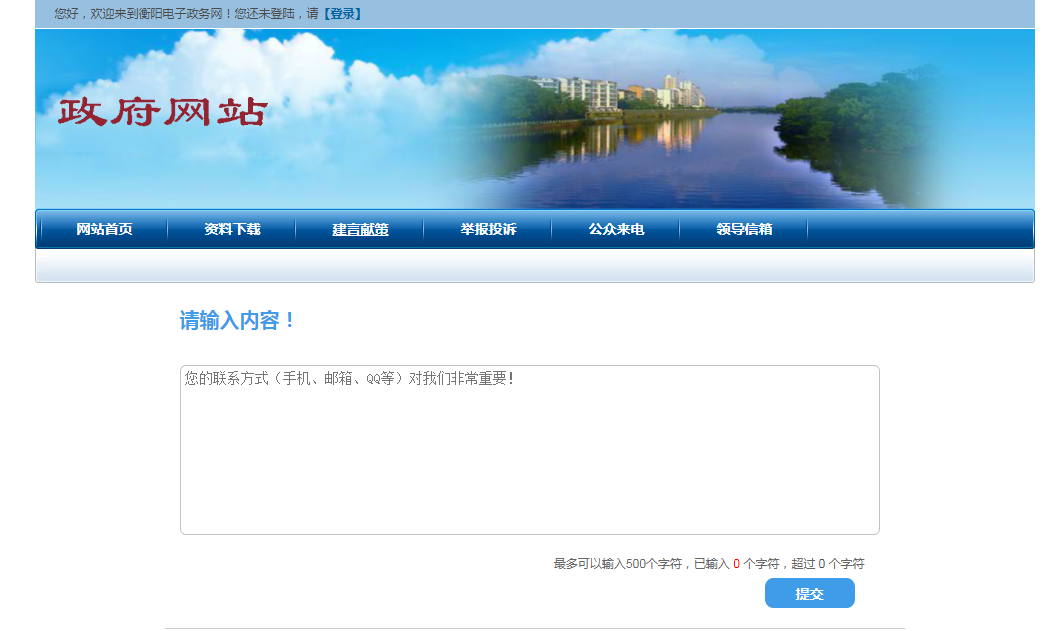The height and width of the screenshot is (631, 1061).
Task: Click inside the content text area
Action: click(x=530, y=450)
